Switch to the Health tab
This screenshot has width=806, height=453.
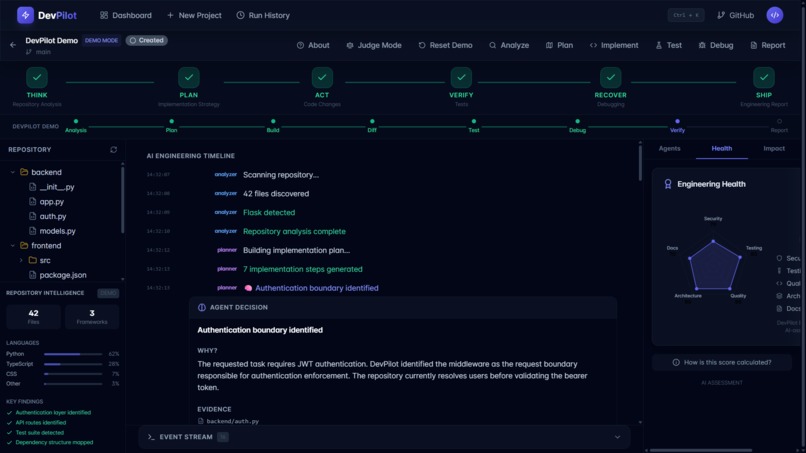click(x=722, y=149)
